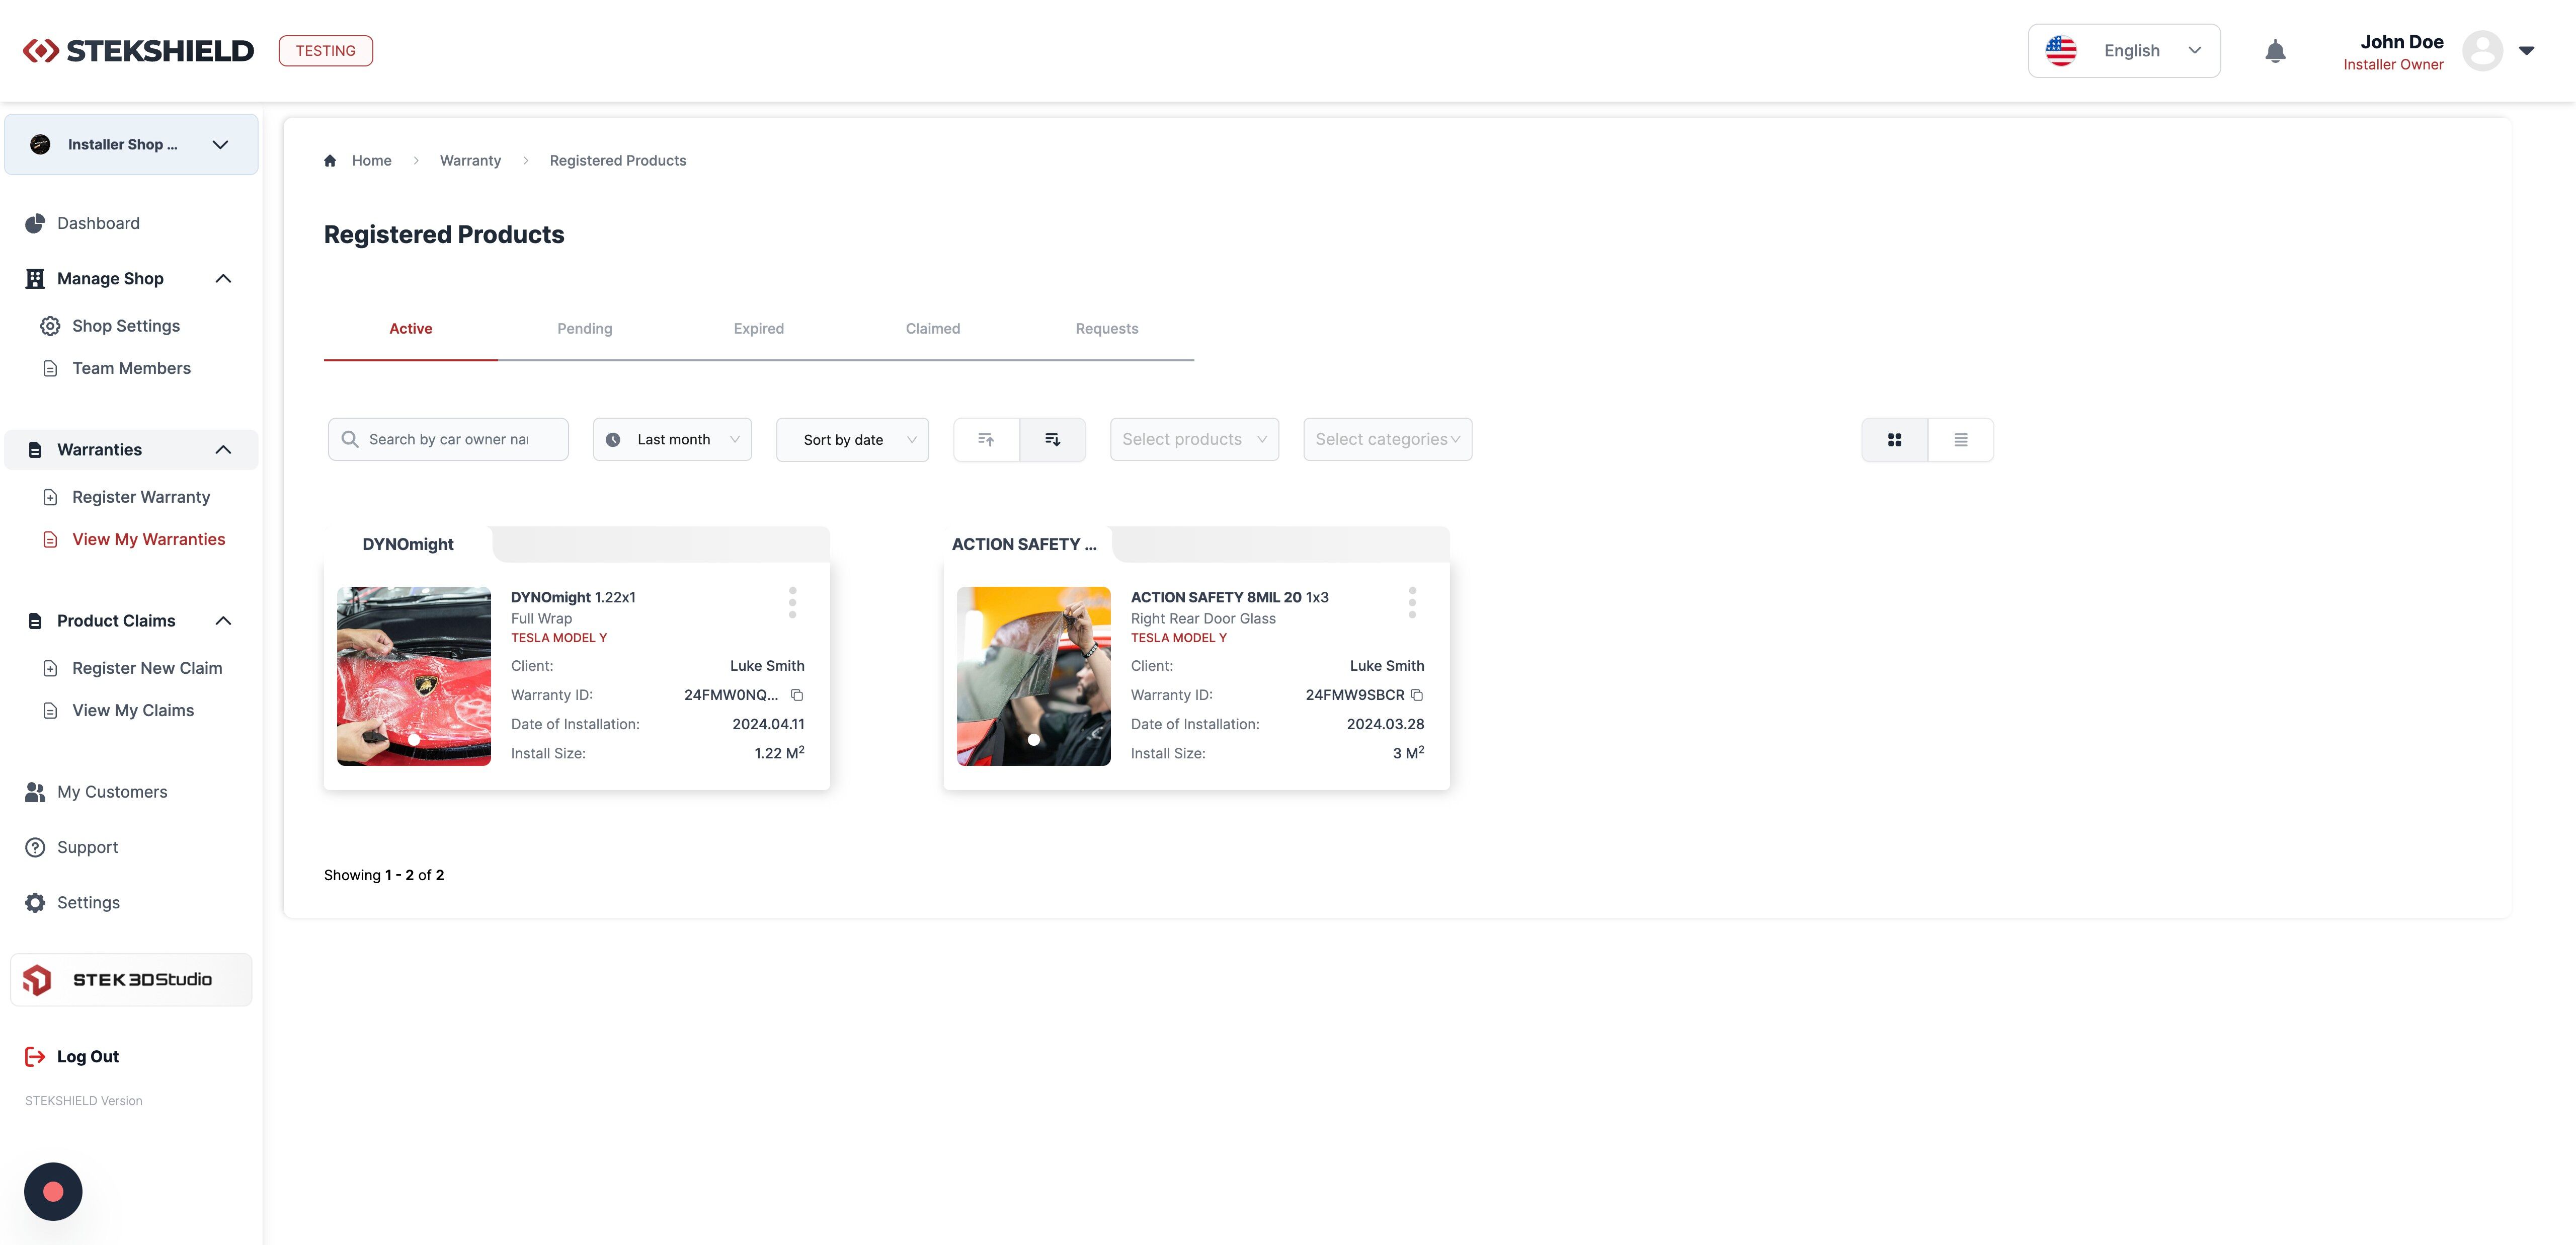Open options menu on ACTION SAFETY card
The image size is (2576, 1245).
point(1412,602)
